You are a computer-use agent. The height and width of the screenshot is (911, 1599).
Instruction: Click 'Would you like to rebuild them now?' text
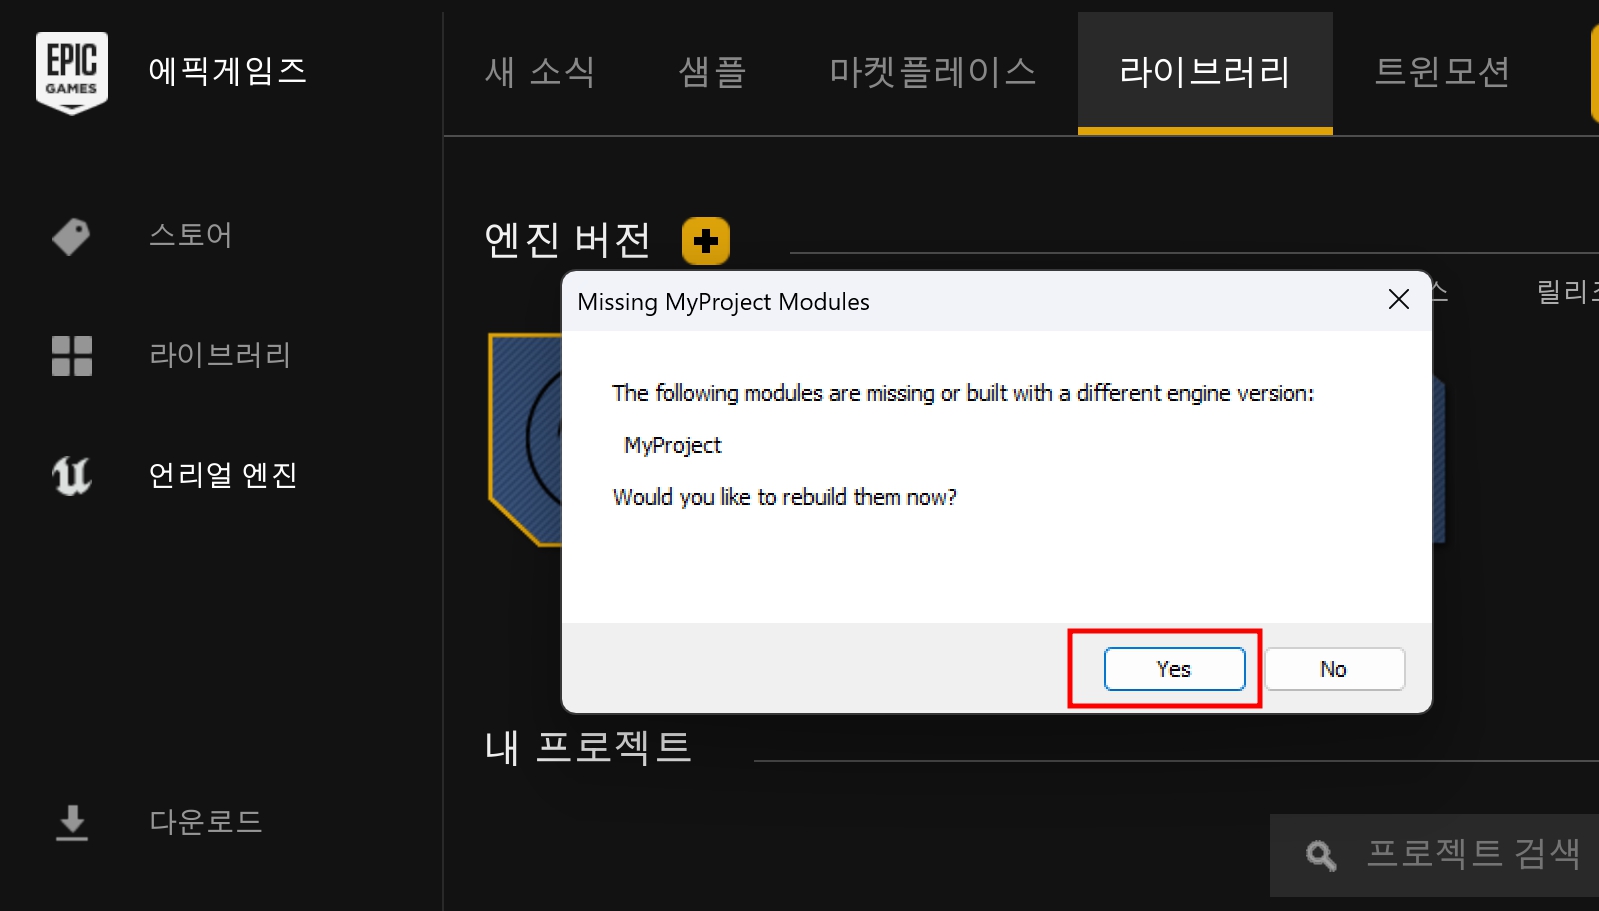[x=785, y=497]
